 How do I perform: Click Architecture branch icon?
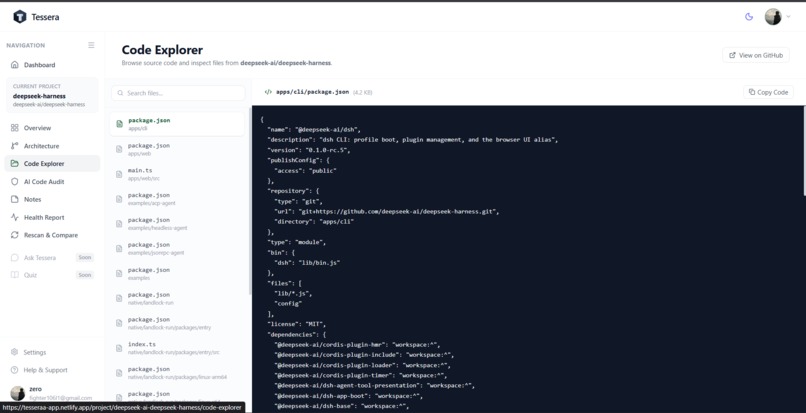14,146
